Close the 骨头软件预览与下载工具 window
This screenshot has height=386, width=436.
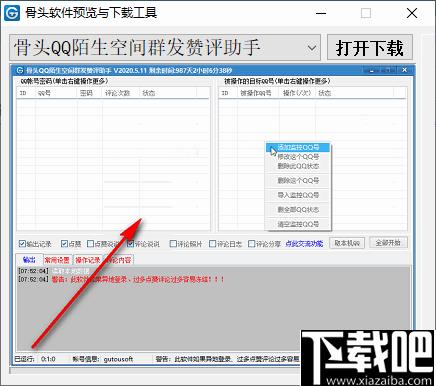point(412,13)
